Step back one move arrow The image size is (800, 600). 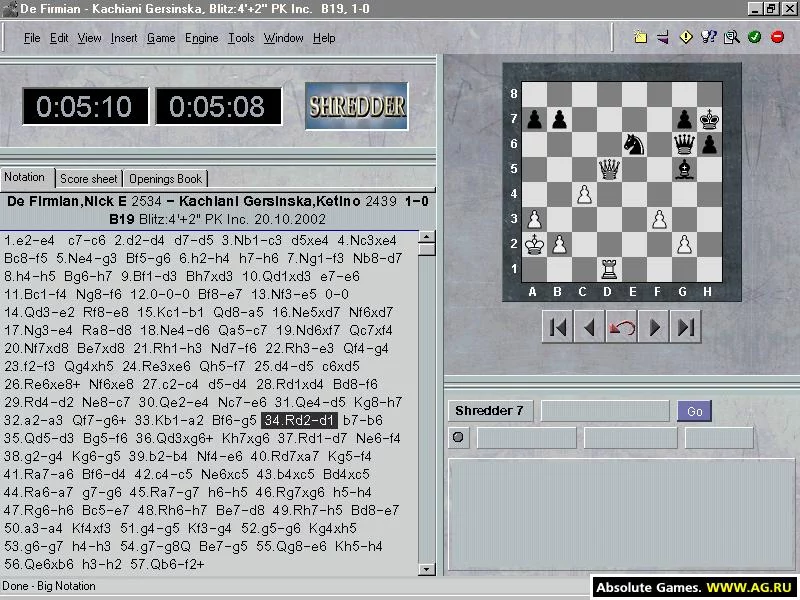coord(589,327)
